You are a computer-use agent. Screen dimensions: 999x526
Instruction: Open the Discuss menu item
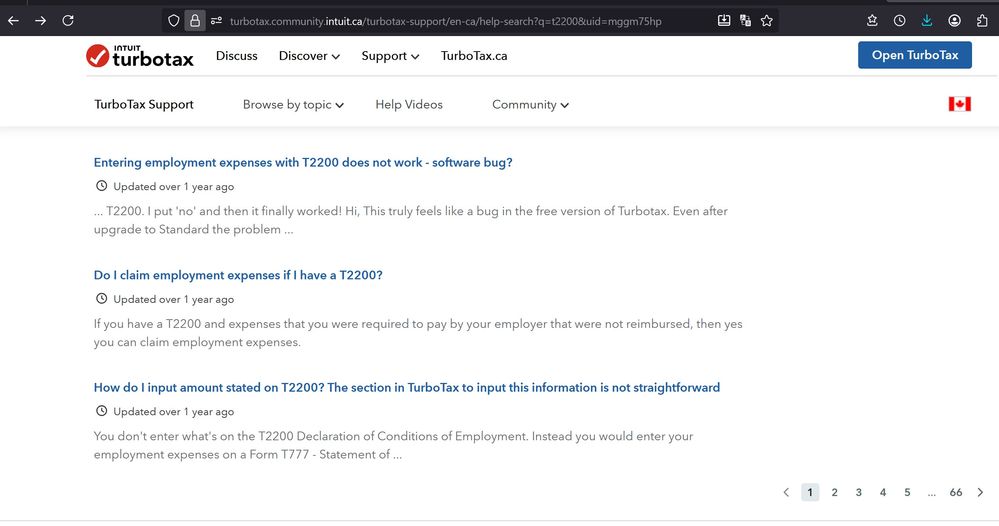[236, 56]
